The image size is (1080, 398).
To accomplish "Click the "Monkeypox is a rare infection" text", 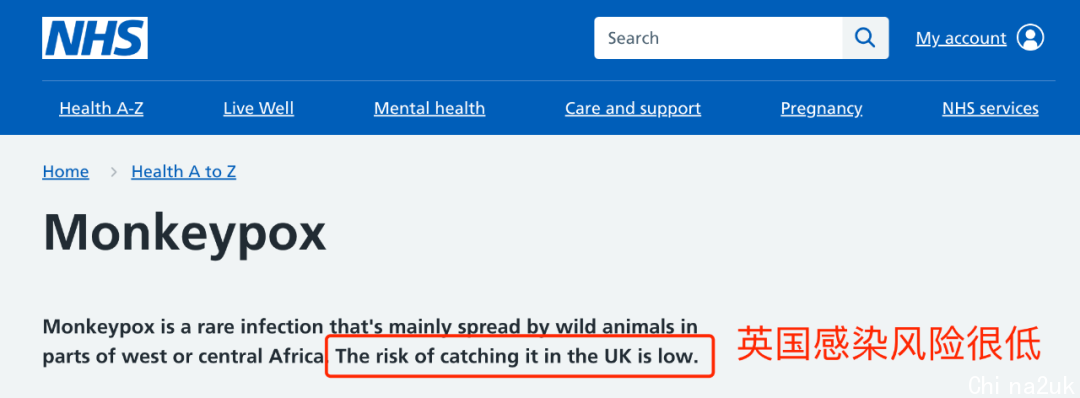I will coord(183,326).
